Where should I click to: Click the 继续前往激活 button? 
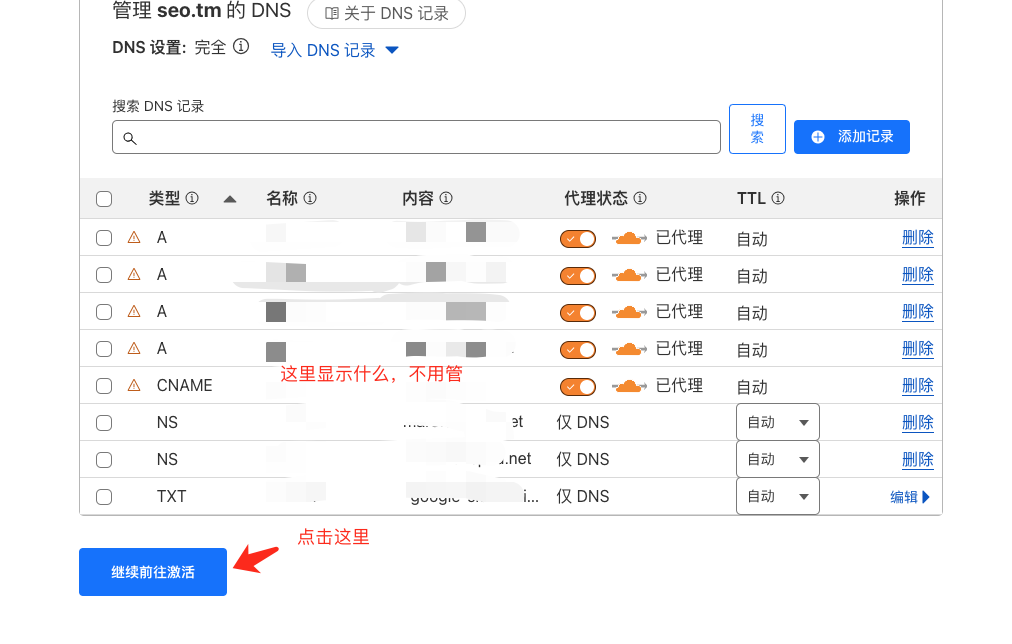coord(152,572)
